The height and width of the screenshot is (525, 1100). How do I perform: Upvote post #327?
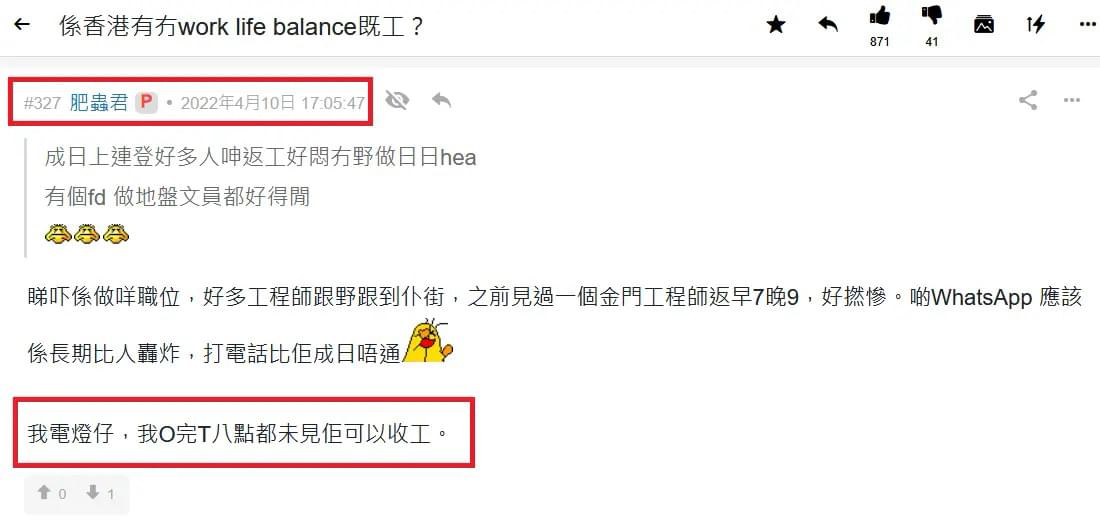(51, 494)
